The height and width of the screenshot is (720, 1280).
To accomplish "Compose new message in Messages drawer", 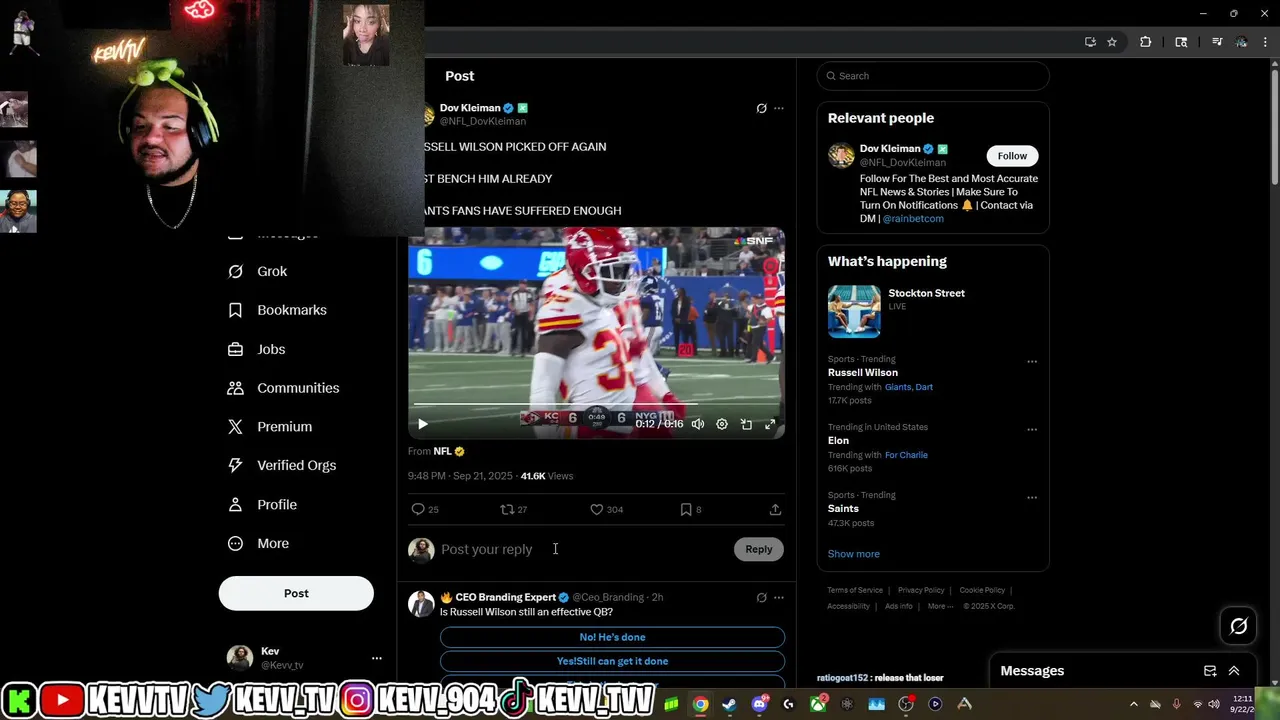I will [1210, 671].
